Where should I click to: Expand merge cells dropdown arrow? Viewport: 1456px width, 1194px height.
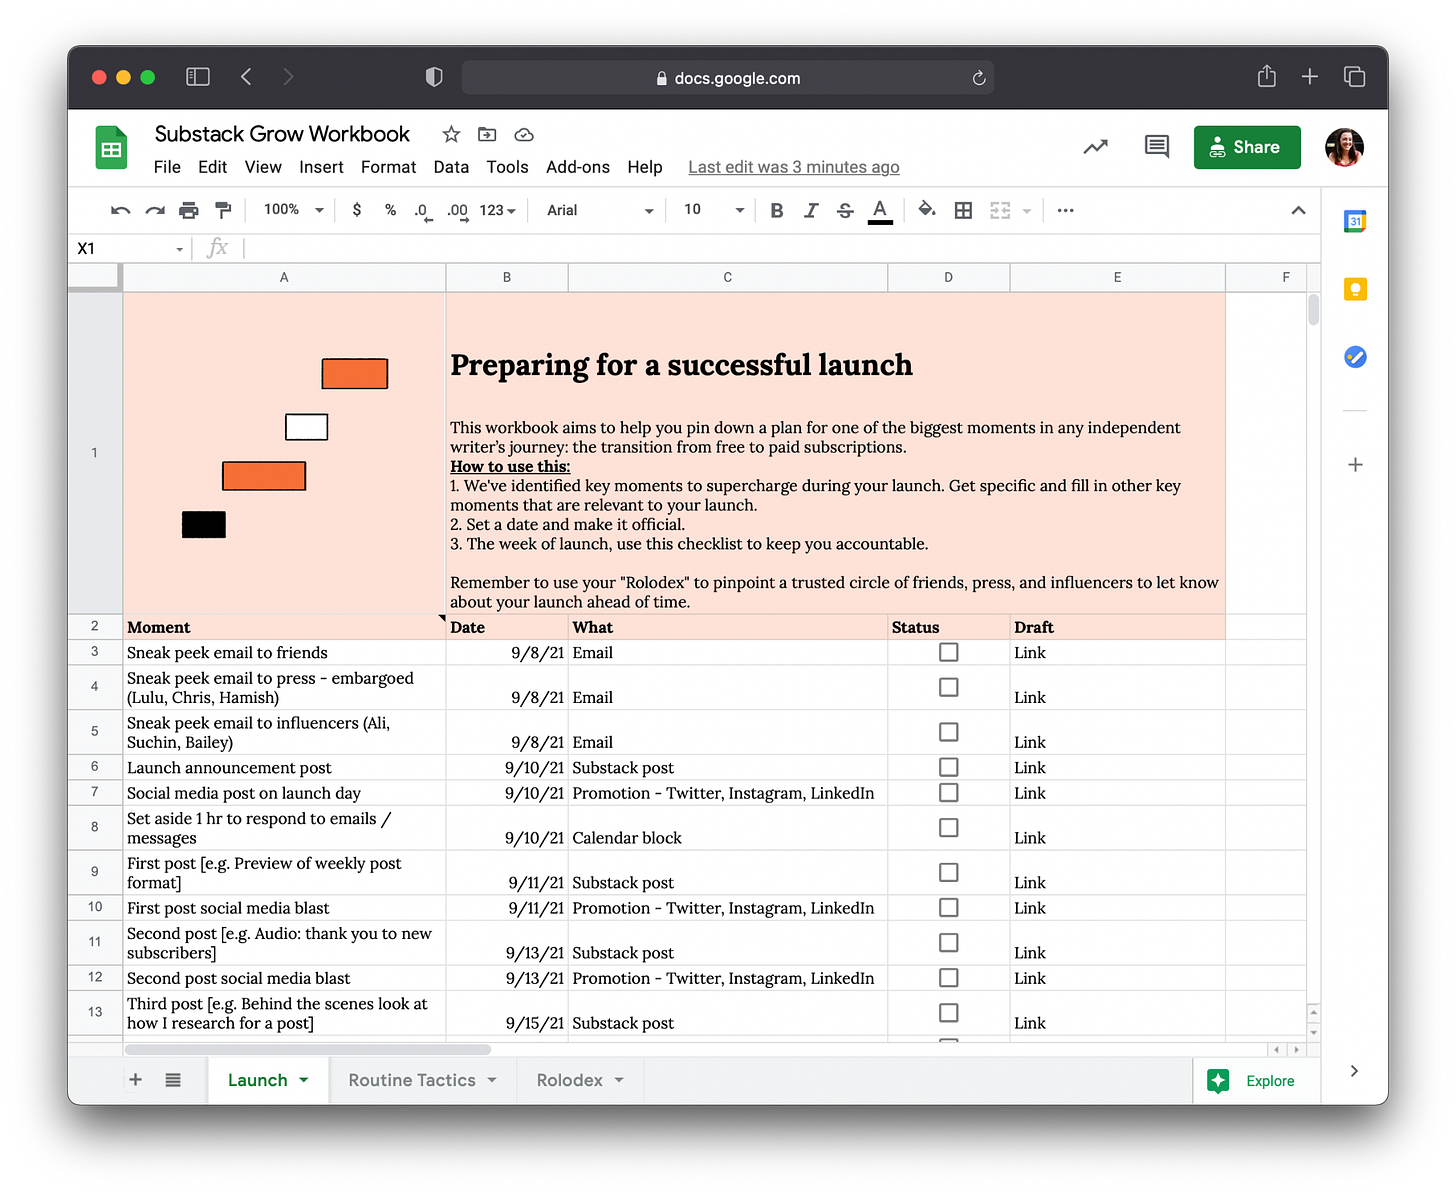coord(1027,211)
